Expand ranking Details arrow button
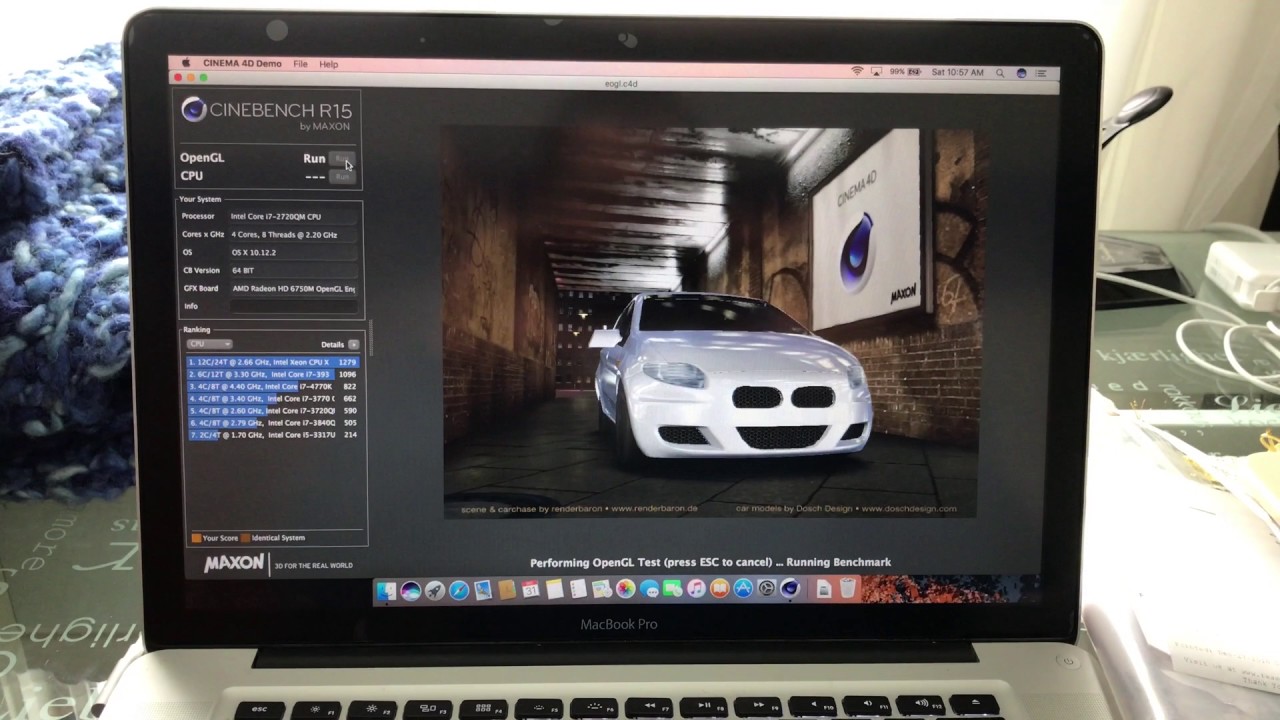Viewport: 1280px width, 720px height. 353,344
